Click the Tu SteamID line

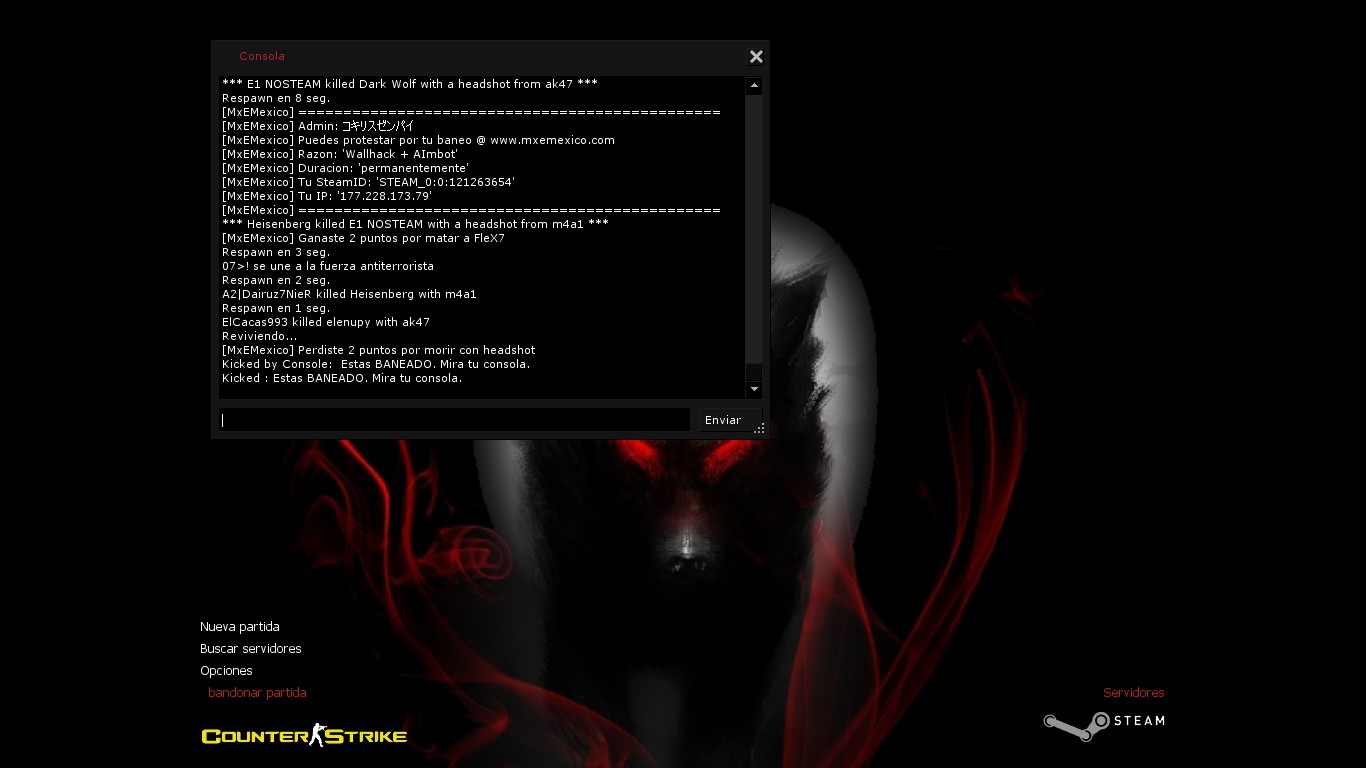coord(368,182)
